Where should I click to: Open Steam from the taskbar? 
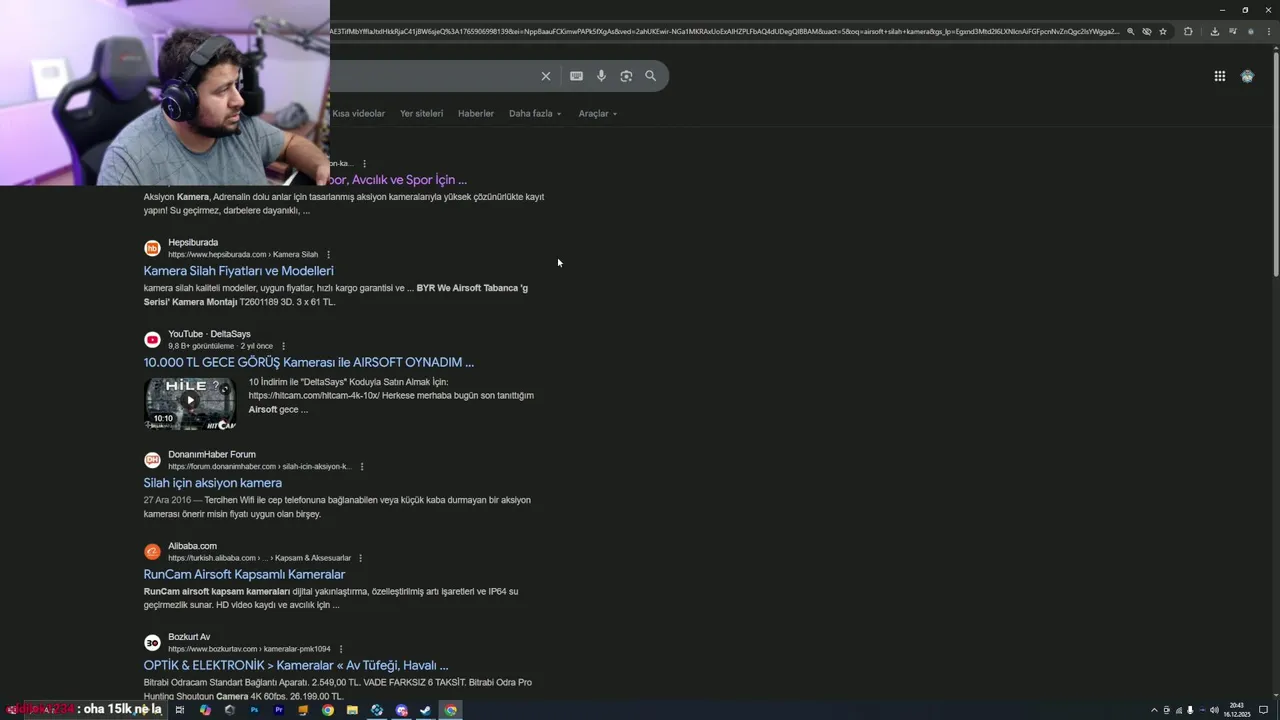point(426,710)
